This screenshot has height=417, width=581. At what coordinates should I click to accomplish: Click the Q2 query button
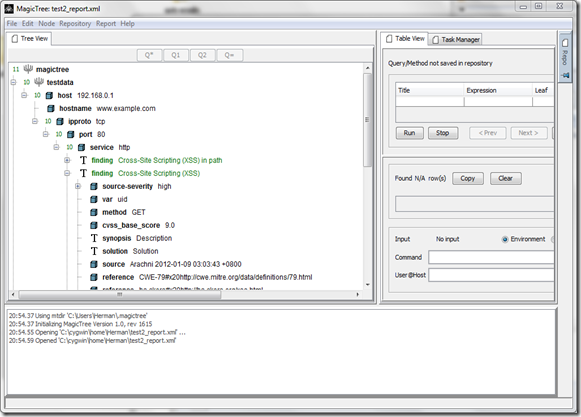pos(202,55)
